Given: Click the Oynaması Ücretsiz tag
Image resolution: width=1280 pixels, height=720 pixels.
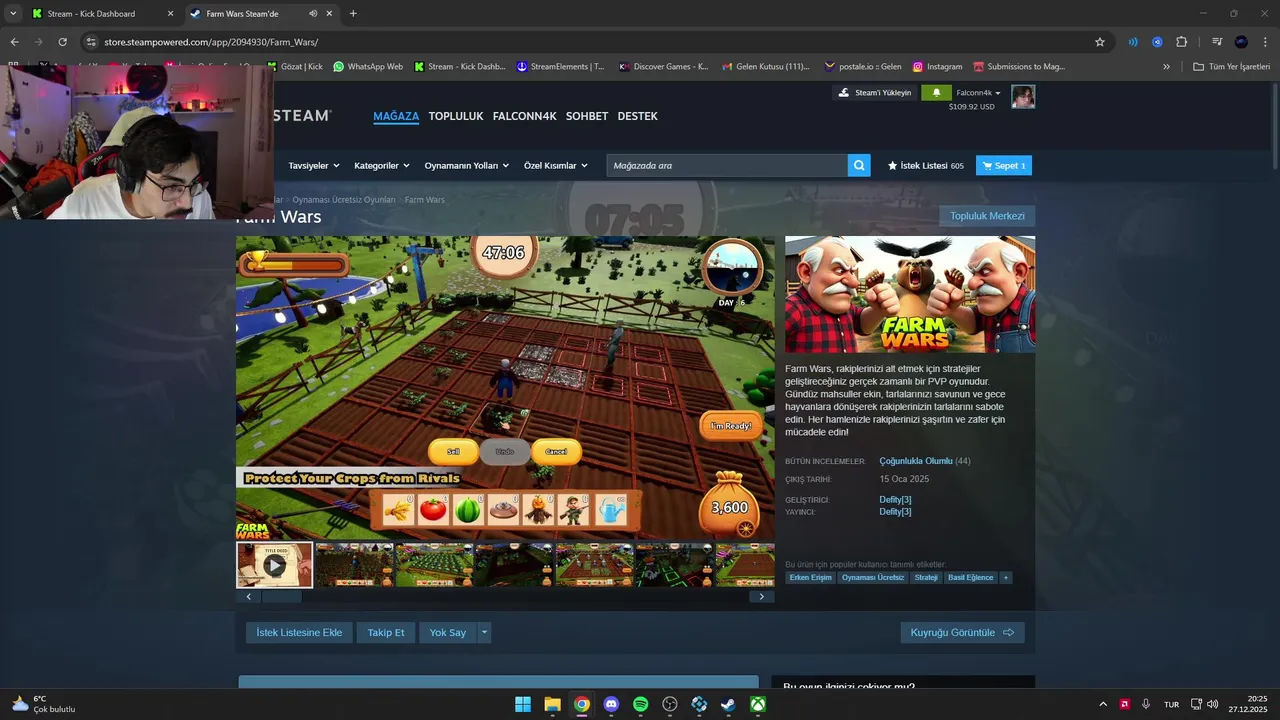Looking at the screenshot, I should [873, 577].
